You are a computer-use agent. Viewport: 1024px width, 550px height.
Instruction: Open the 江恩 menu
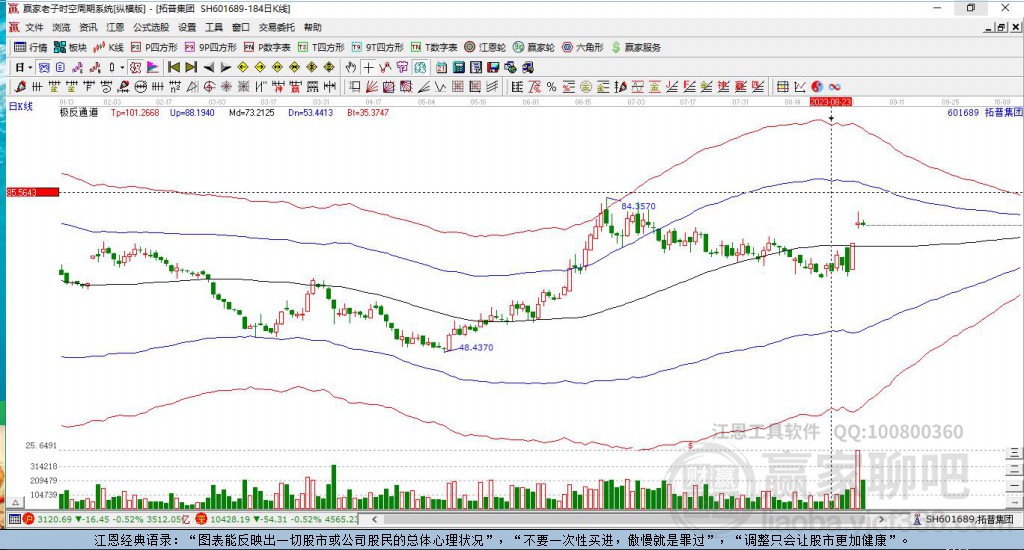(x=115, y=27)
